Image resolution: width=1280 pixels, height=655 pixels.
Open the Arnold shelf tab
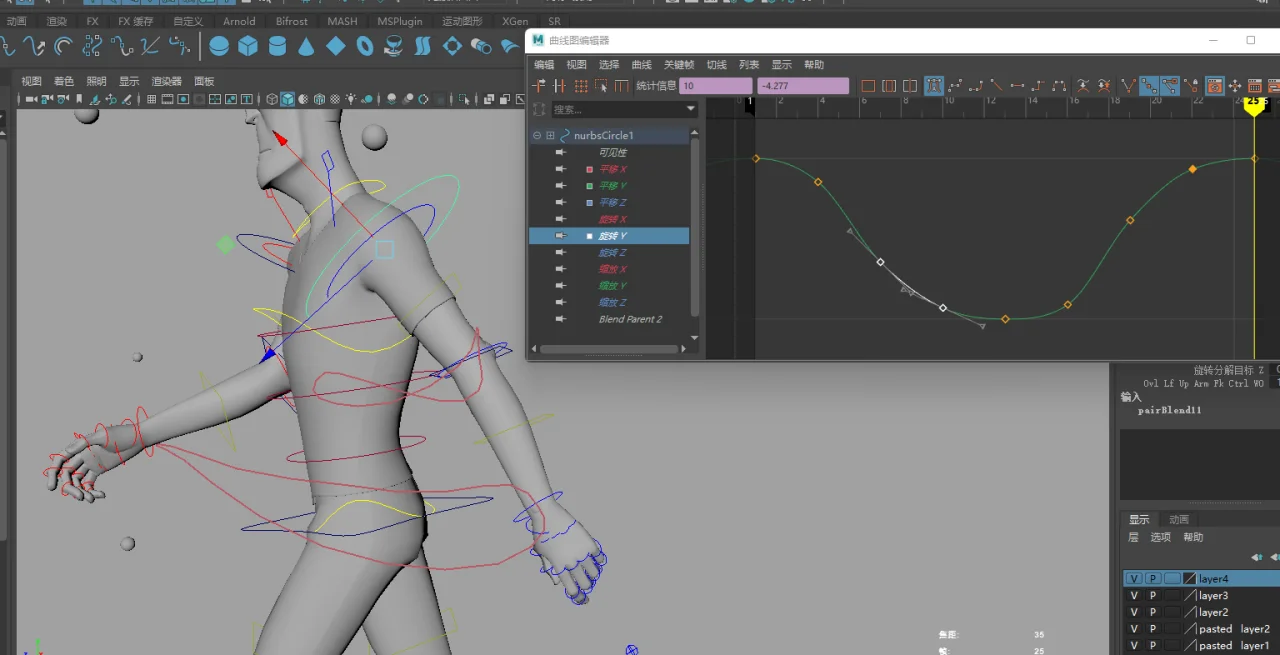pos(239,21)
